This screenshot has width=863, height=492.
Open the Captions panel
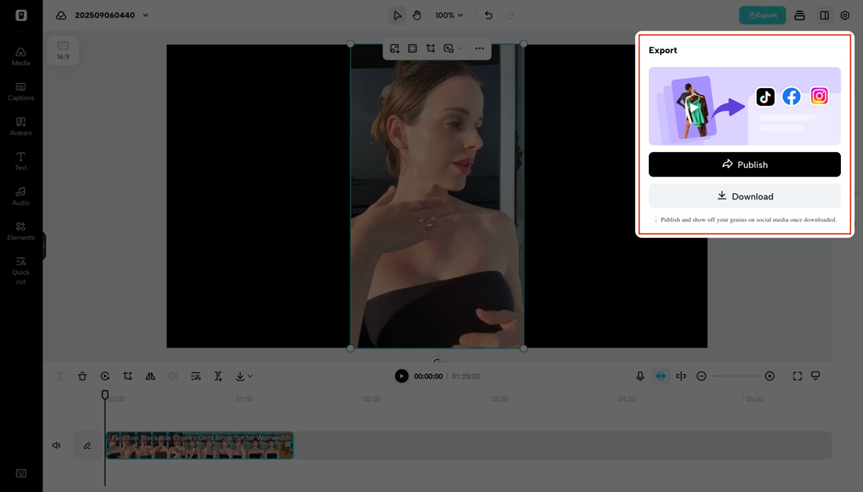pyautogui.click(x=20, y=91)
